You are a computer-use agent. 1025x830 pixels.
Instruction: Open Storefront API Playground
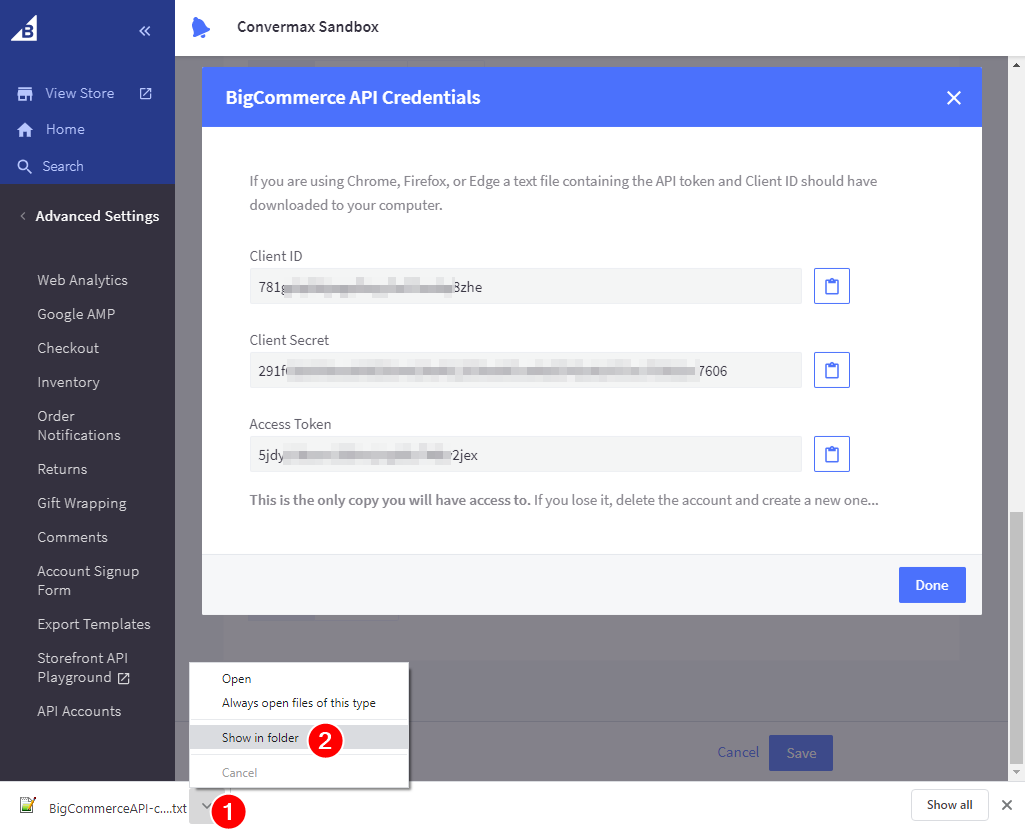[82, 667]
